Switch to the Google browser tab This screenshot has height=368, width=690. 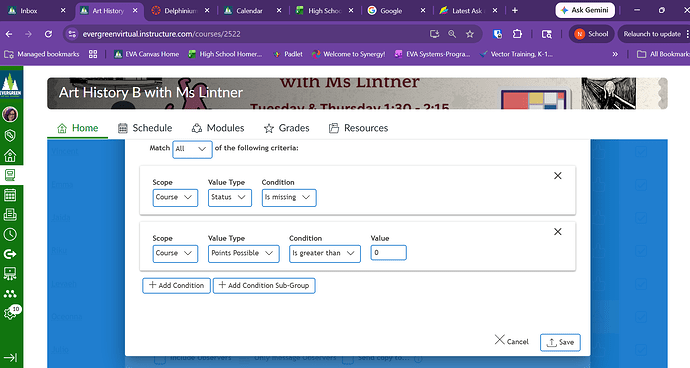(x=391, y=11)
